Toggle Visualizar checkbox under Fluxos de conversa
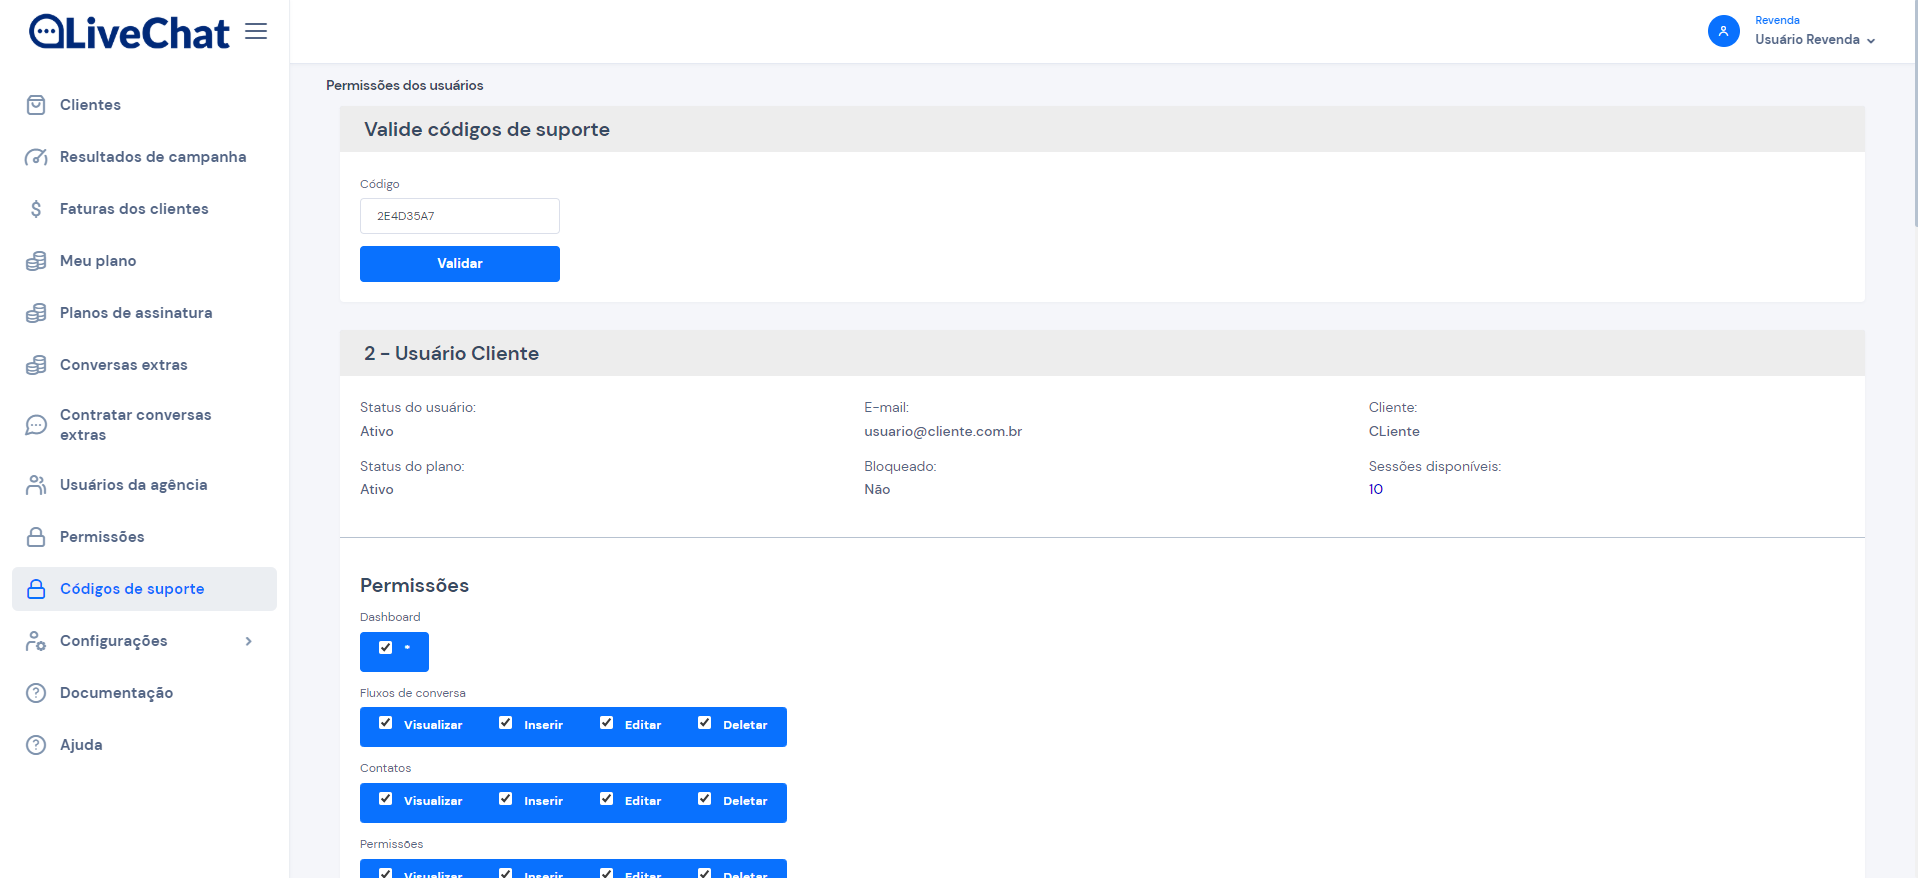 386,723
